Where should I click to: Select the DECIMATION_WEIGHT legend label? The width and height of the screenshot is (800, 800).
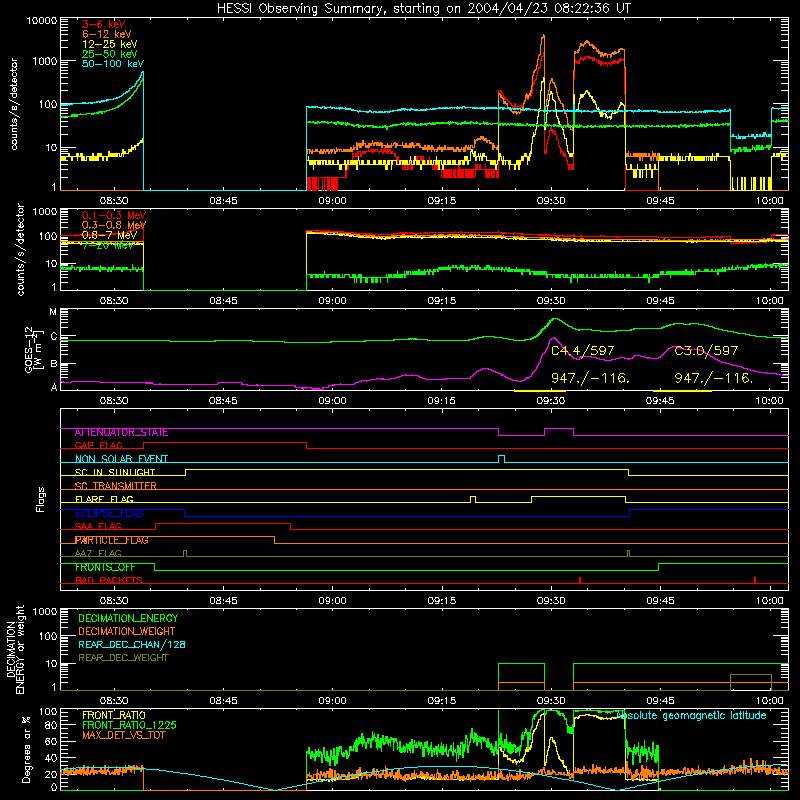(x=127, y=632)
